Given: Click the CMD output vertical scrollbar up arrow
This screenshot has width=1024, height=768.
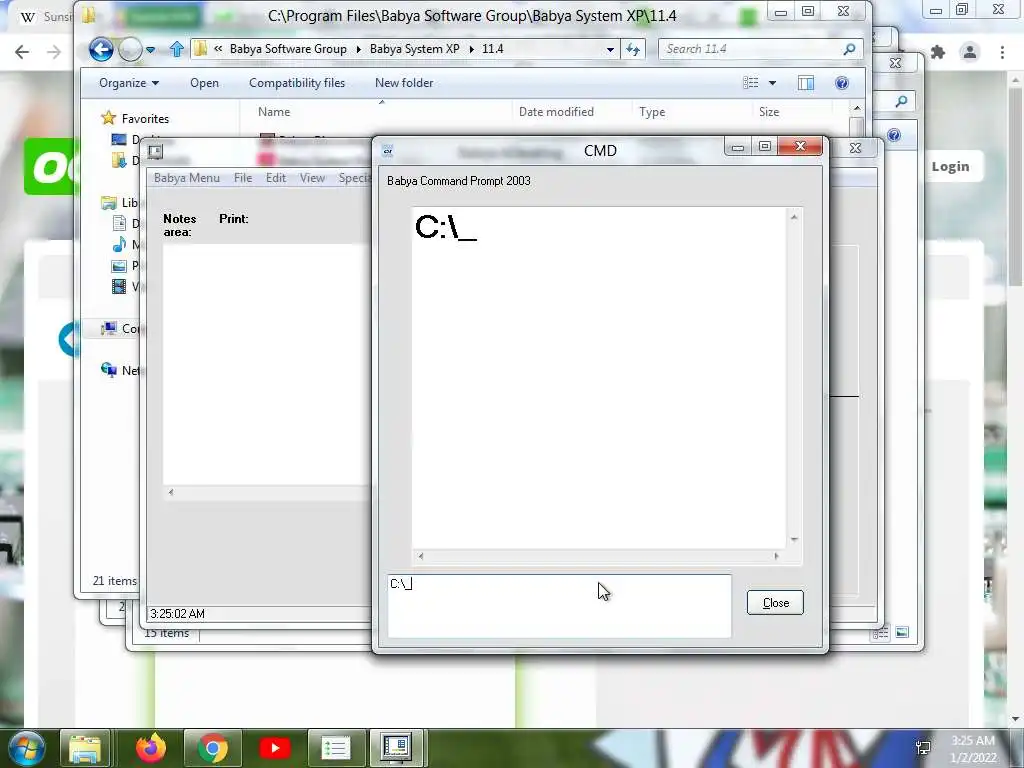Looking at the screenshot, I should point(794,217).
